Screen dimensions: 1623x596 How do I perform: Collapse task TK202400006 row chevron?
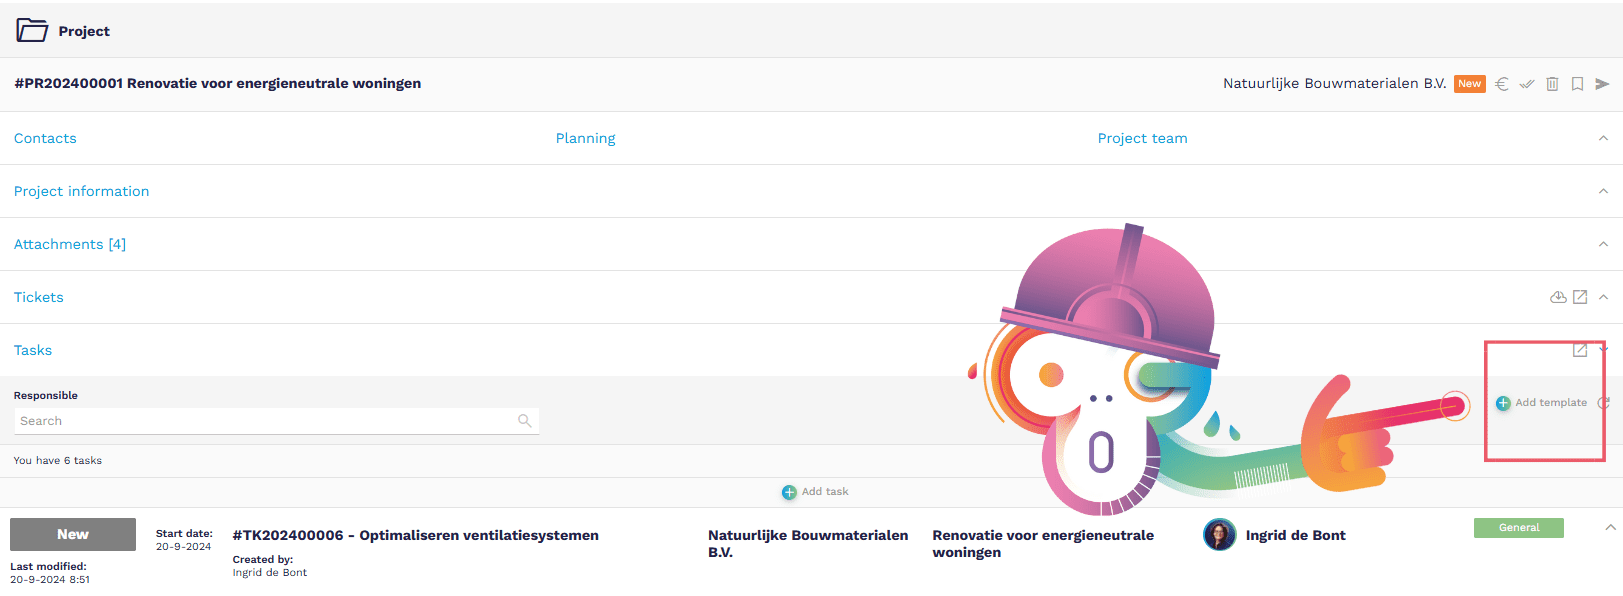[x=1609, y=527]
